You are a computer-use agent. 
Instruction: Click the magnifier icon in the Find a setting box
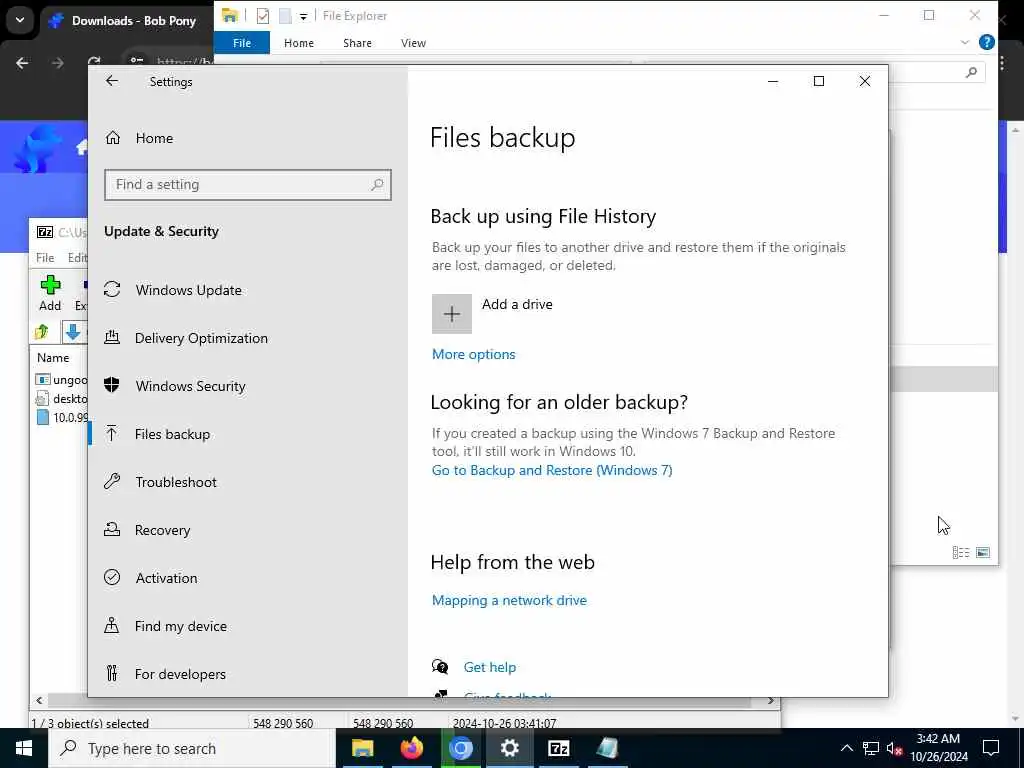pos(377,185)
